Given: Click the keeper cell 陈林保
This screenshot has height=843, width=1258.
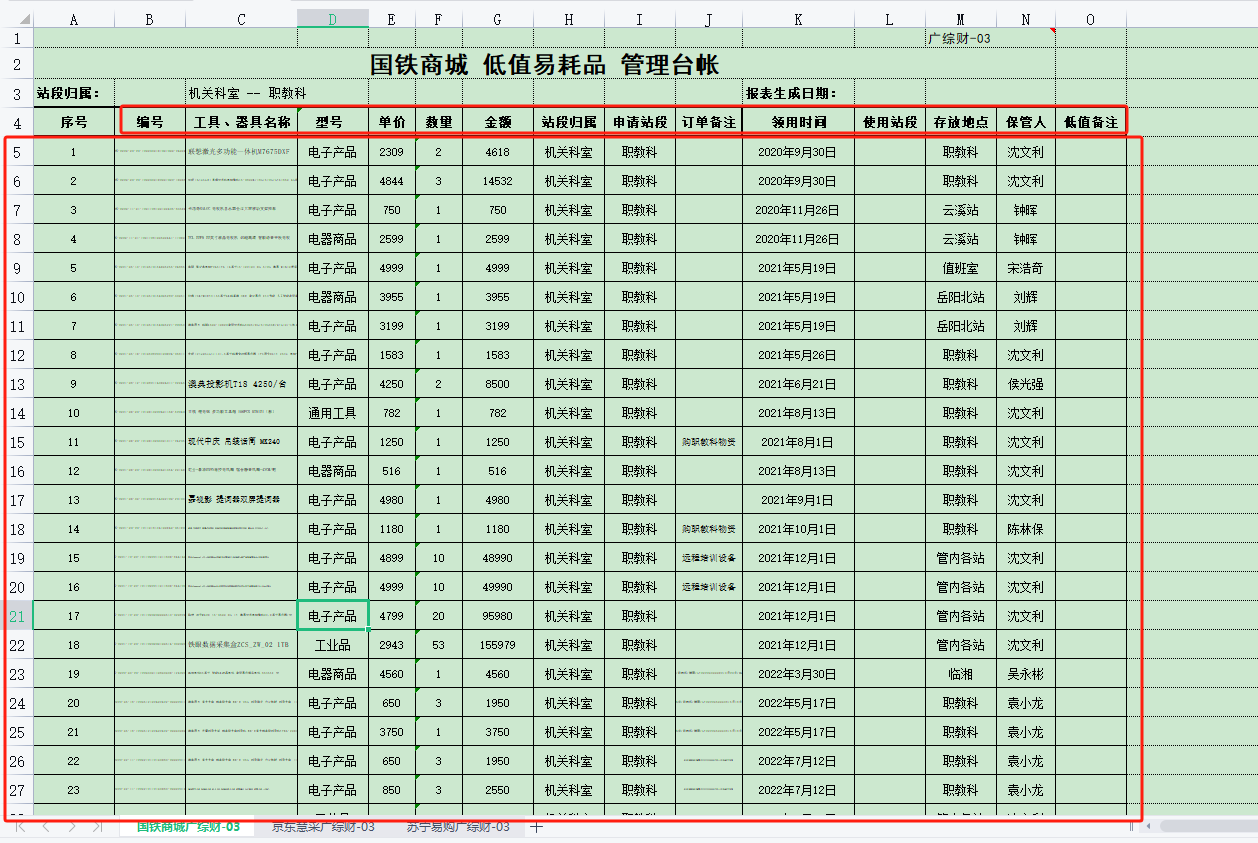Looking at the screenshot, I should (x=1026, y=529).
